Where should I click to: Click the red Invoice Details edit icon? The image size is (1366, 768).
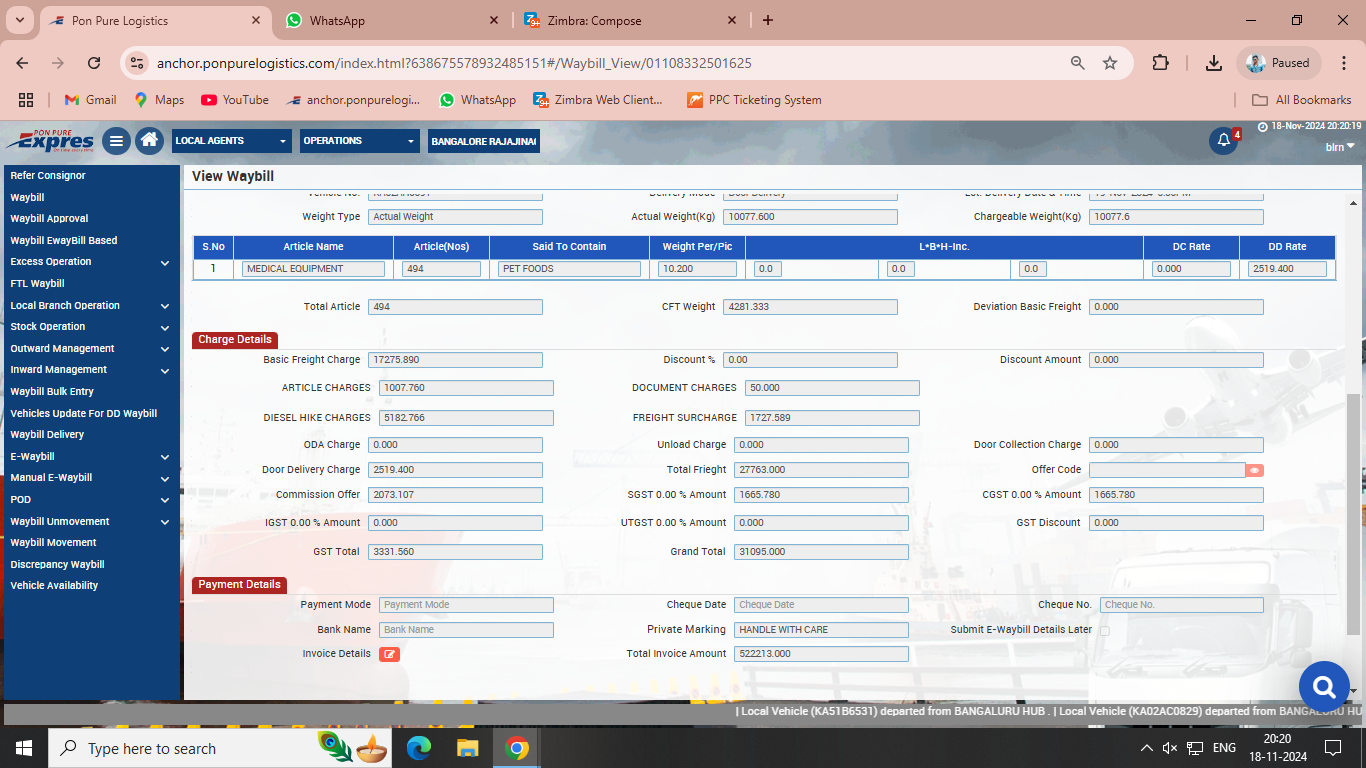[x=389, y=654]
